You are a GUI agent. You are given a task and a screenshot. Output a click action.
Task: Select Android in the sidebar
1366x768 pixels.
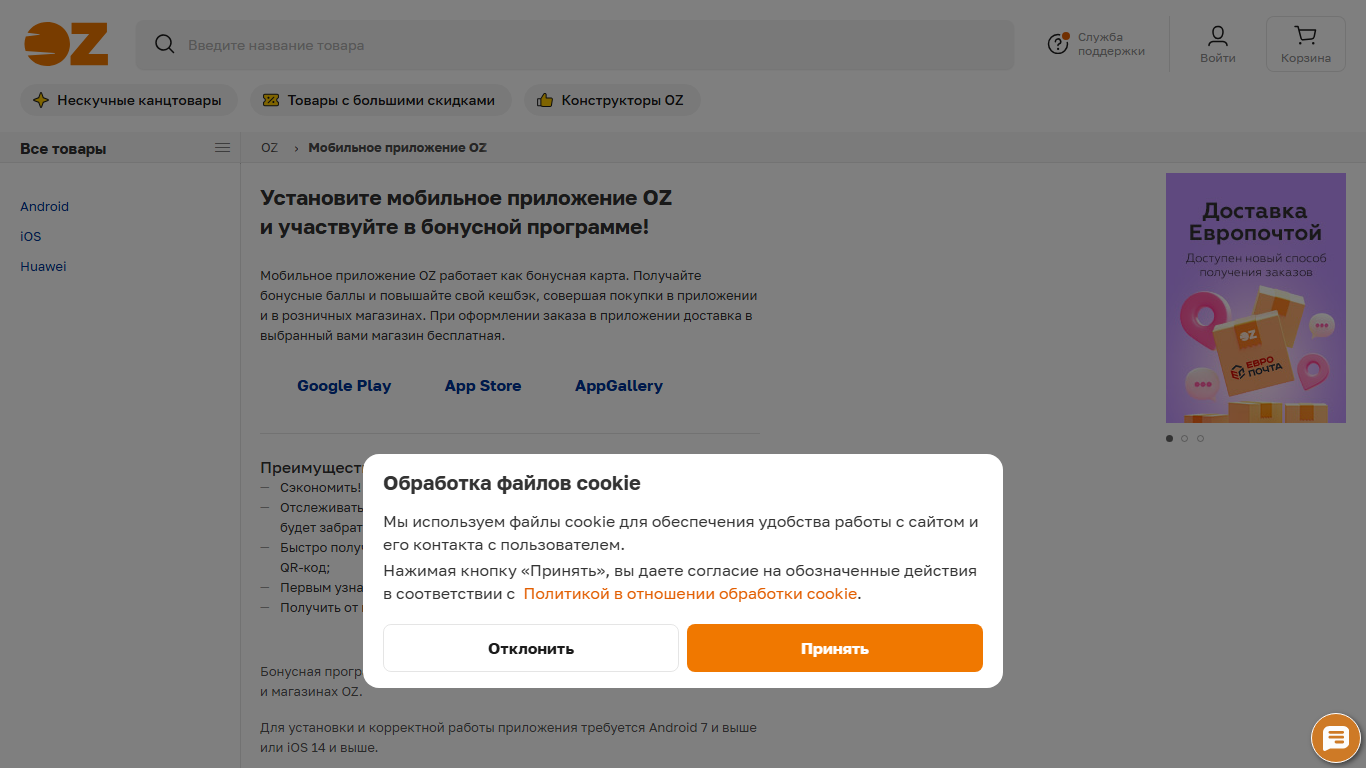[45, 206]
